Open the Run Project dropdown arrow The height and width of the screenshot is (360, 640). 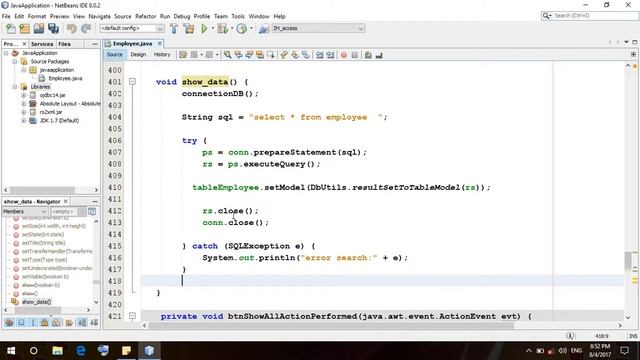click(x=212, y=29)
